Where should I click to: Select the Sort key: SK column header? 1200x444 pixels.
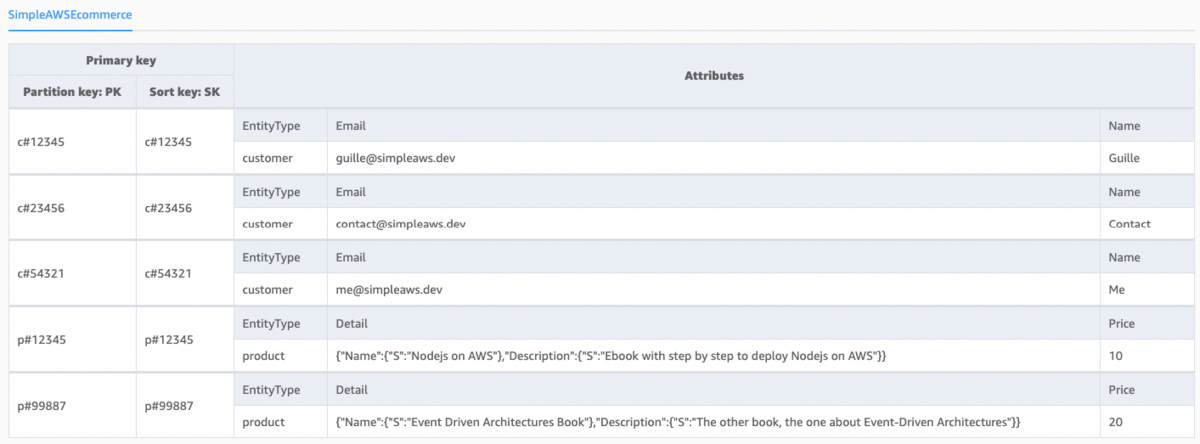185,92
